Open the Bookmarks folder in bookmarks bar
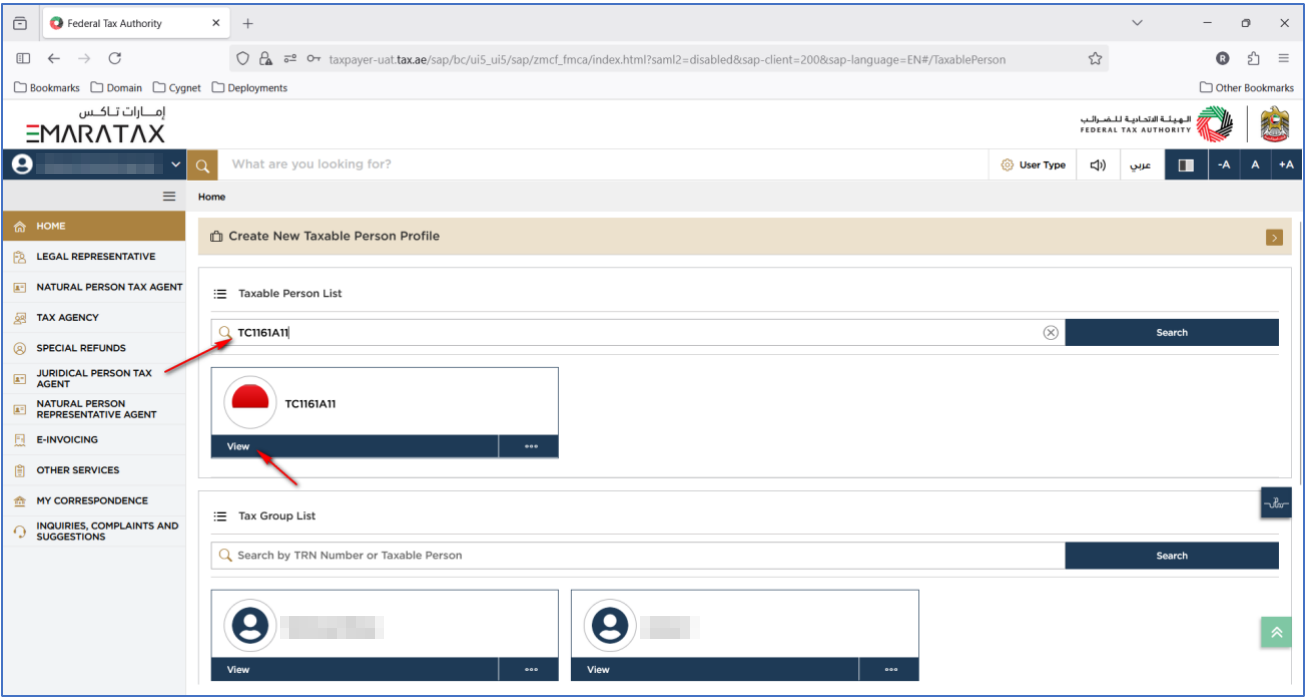 click(x=47, y=88)
